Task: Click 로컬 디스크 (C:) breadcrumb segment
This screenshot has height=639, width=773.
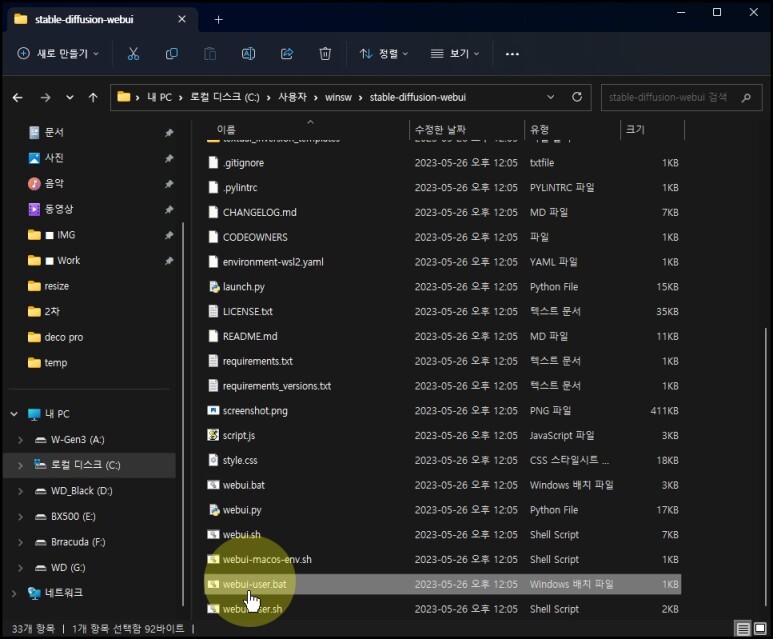Action: point(224,97)
